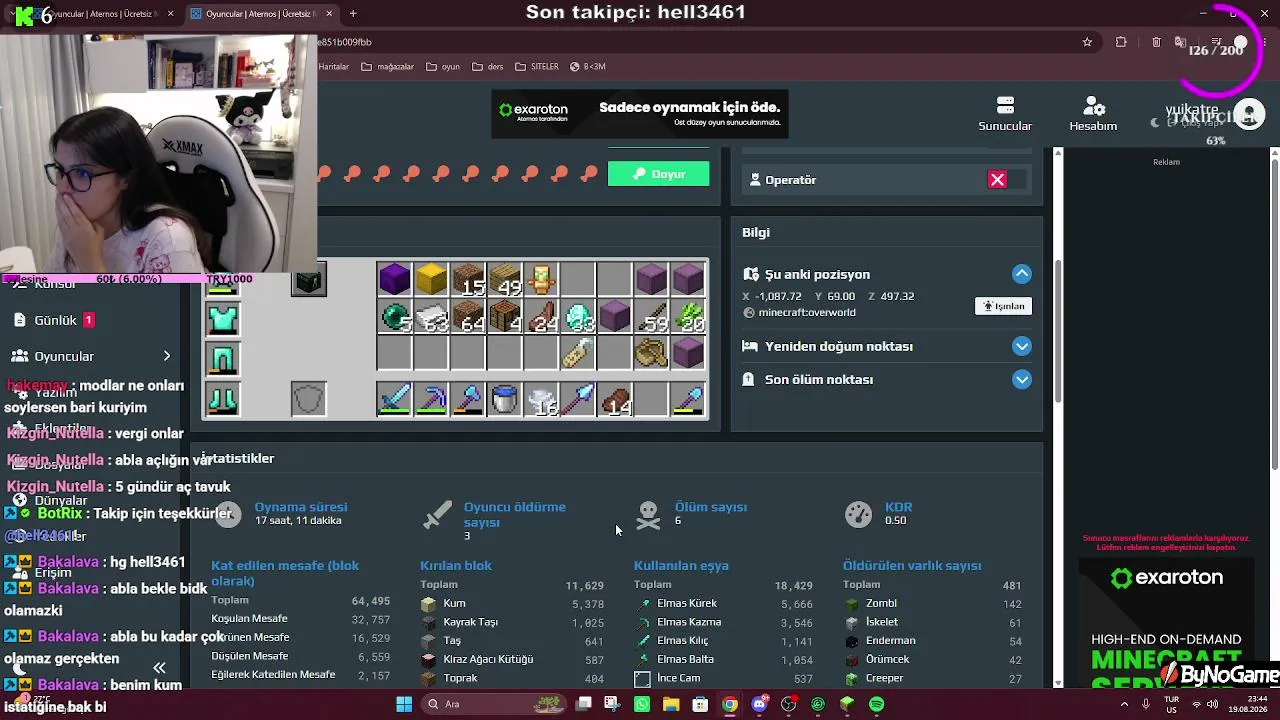
Task: Select the trident hotbar slot
Action: (x=579, y=398)
